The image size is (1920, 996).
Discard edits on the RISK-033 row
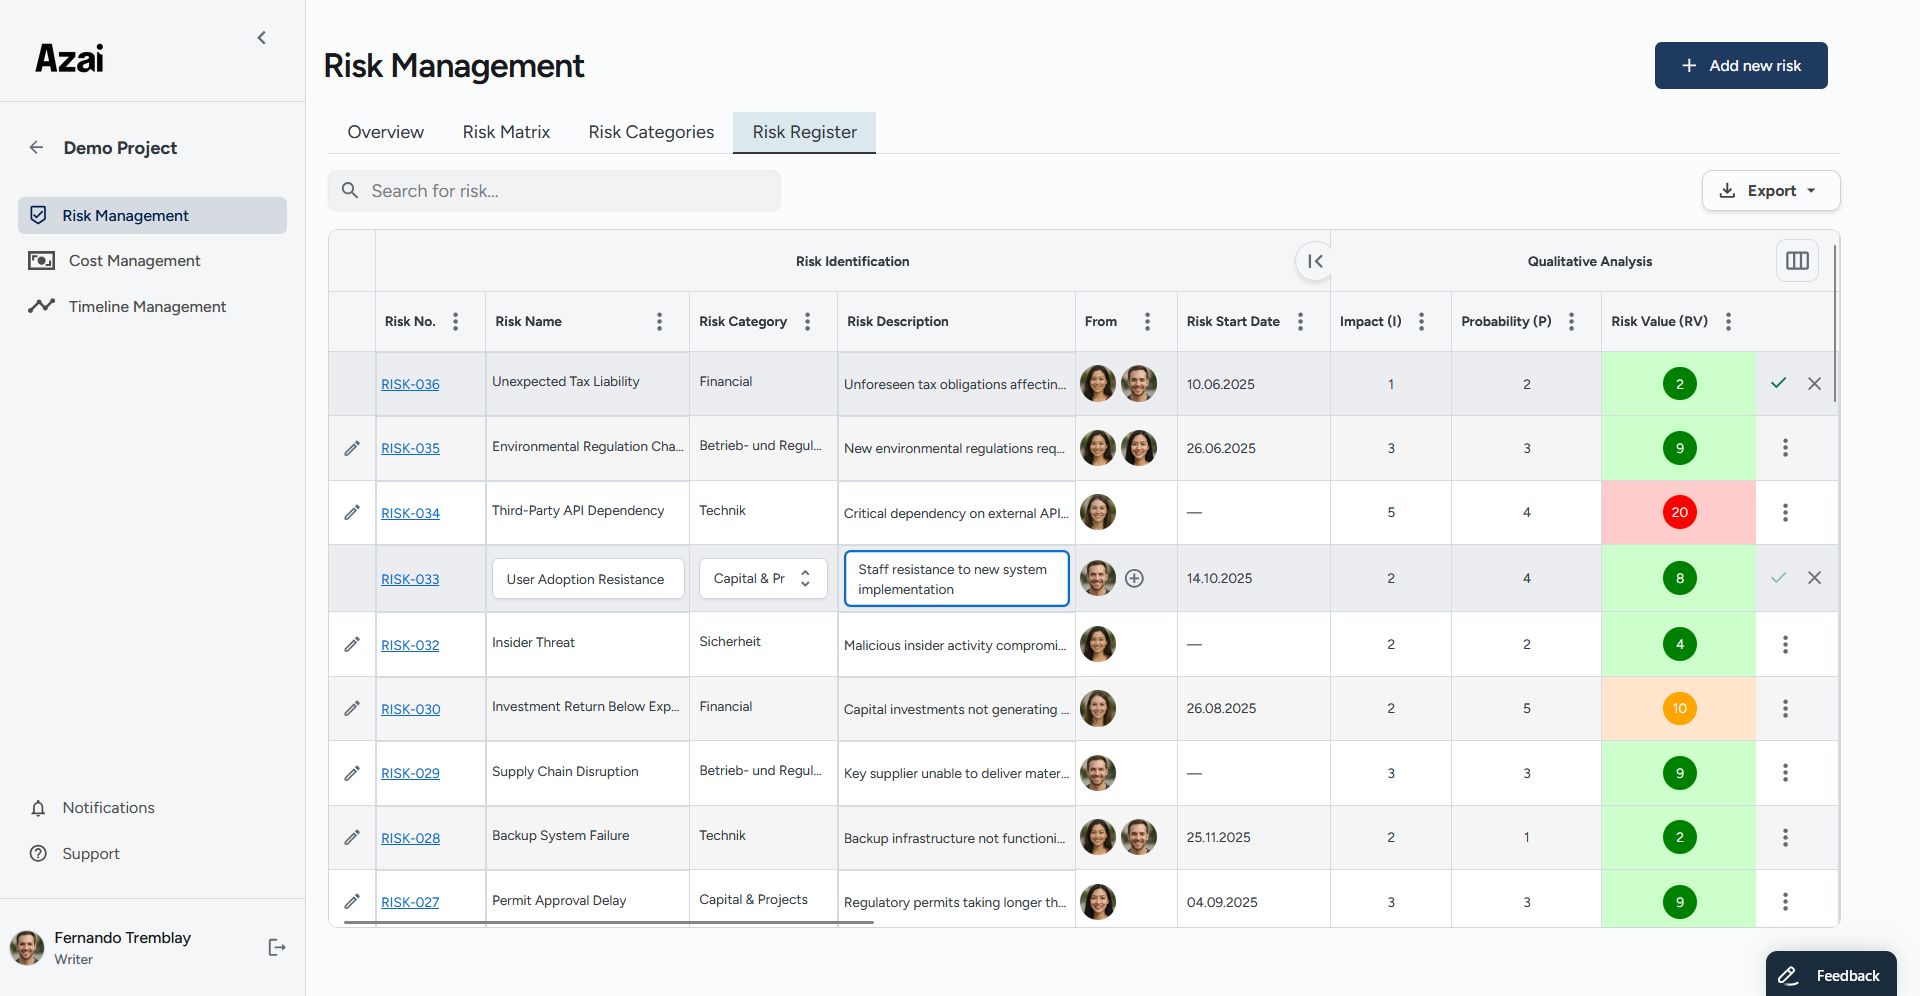[x=1814, y=578]
